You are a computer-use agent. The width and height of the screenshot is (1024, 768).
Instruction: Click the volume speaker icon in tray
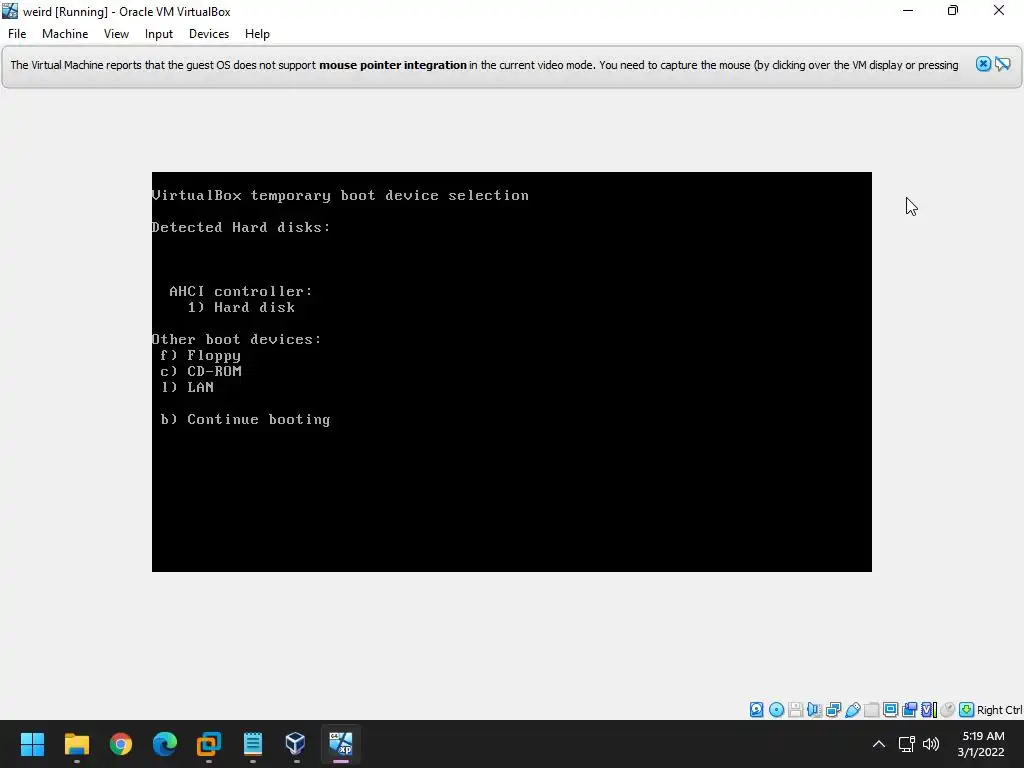click(931, 744)
